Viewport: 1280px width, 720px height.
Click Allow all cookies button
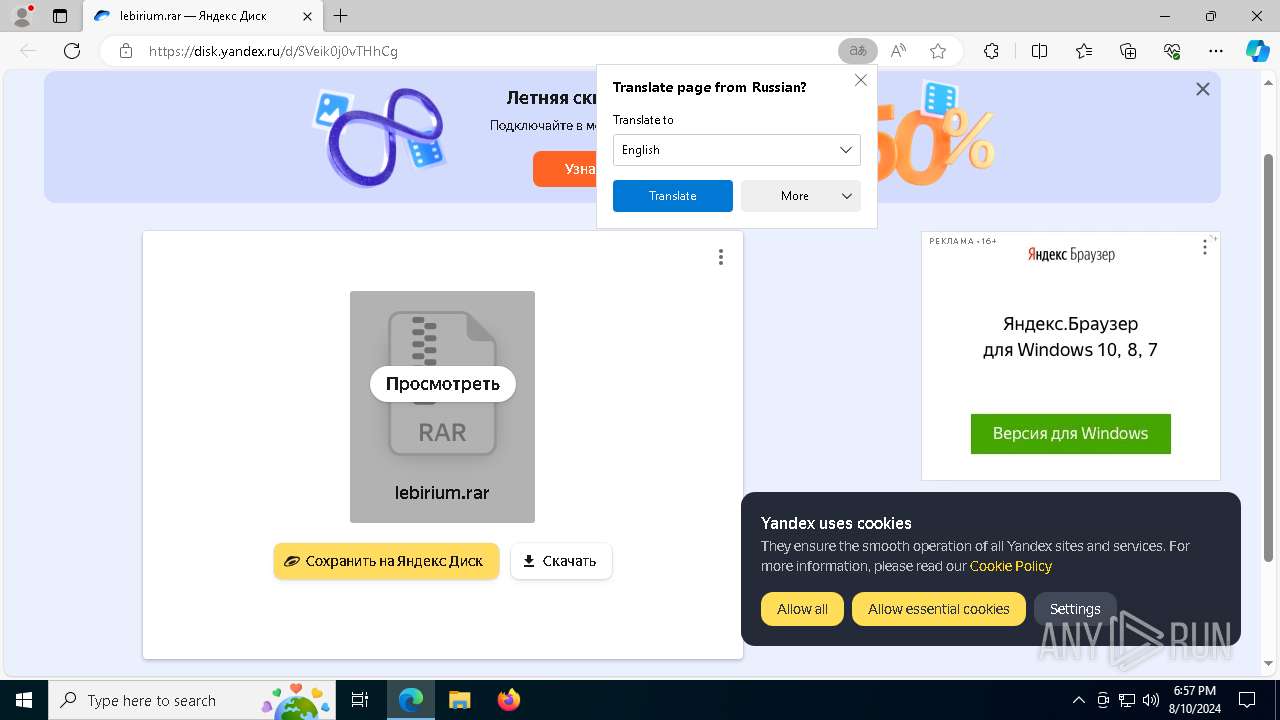[802, 609]
